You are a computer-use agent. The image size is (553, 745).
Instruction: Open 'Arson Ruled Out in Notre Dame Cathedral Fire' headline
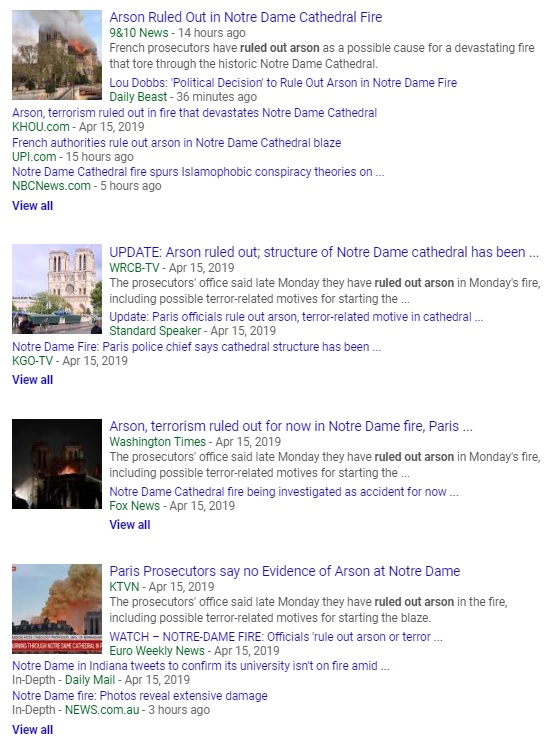point(246,17)
